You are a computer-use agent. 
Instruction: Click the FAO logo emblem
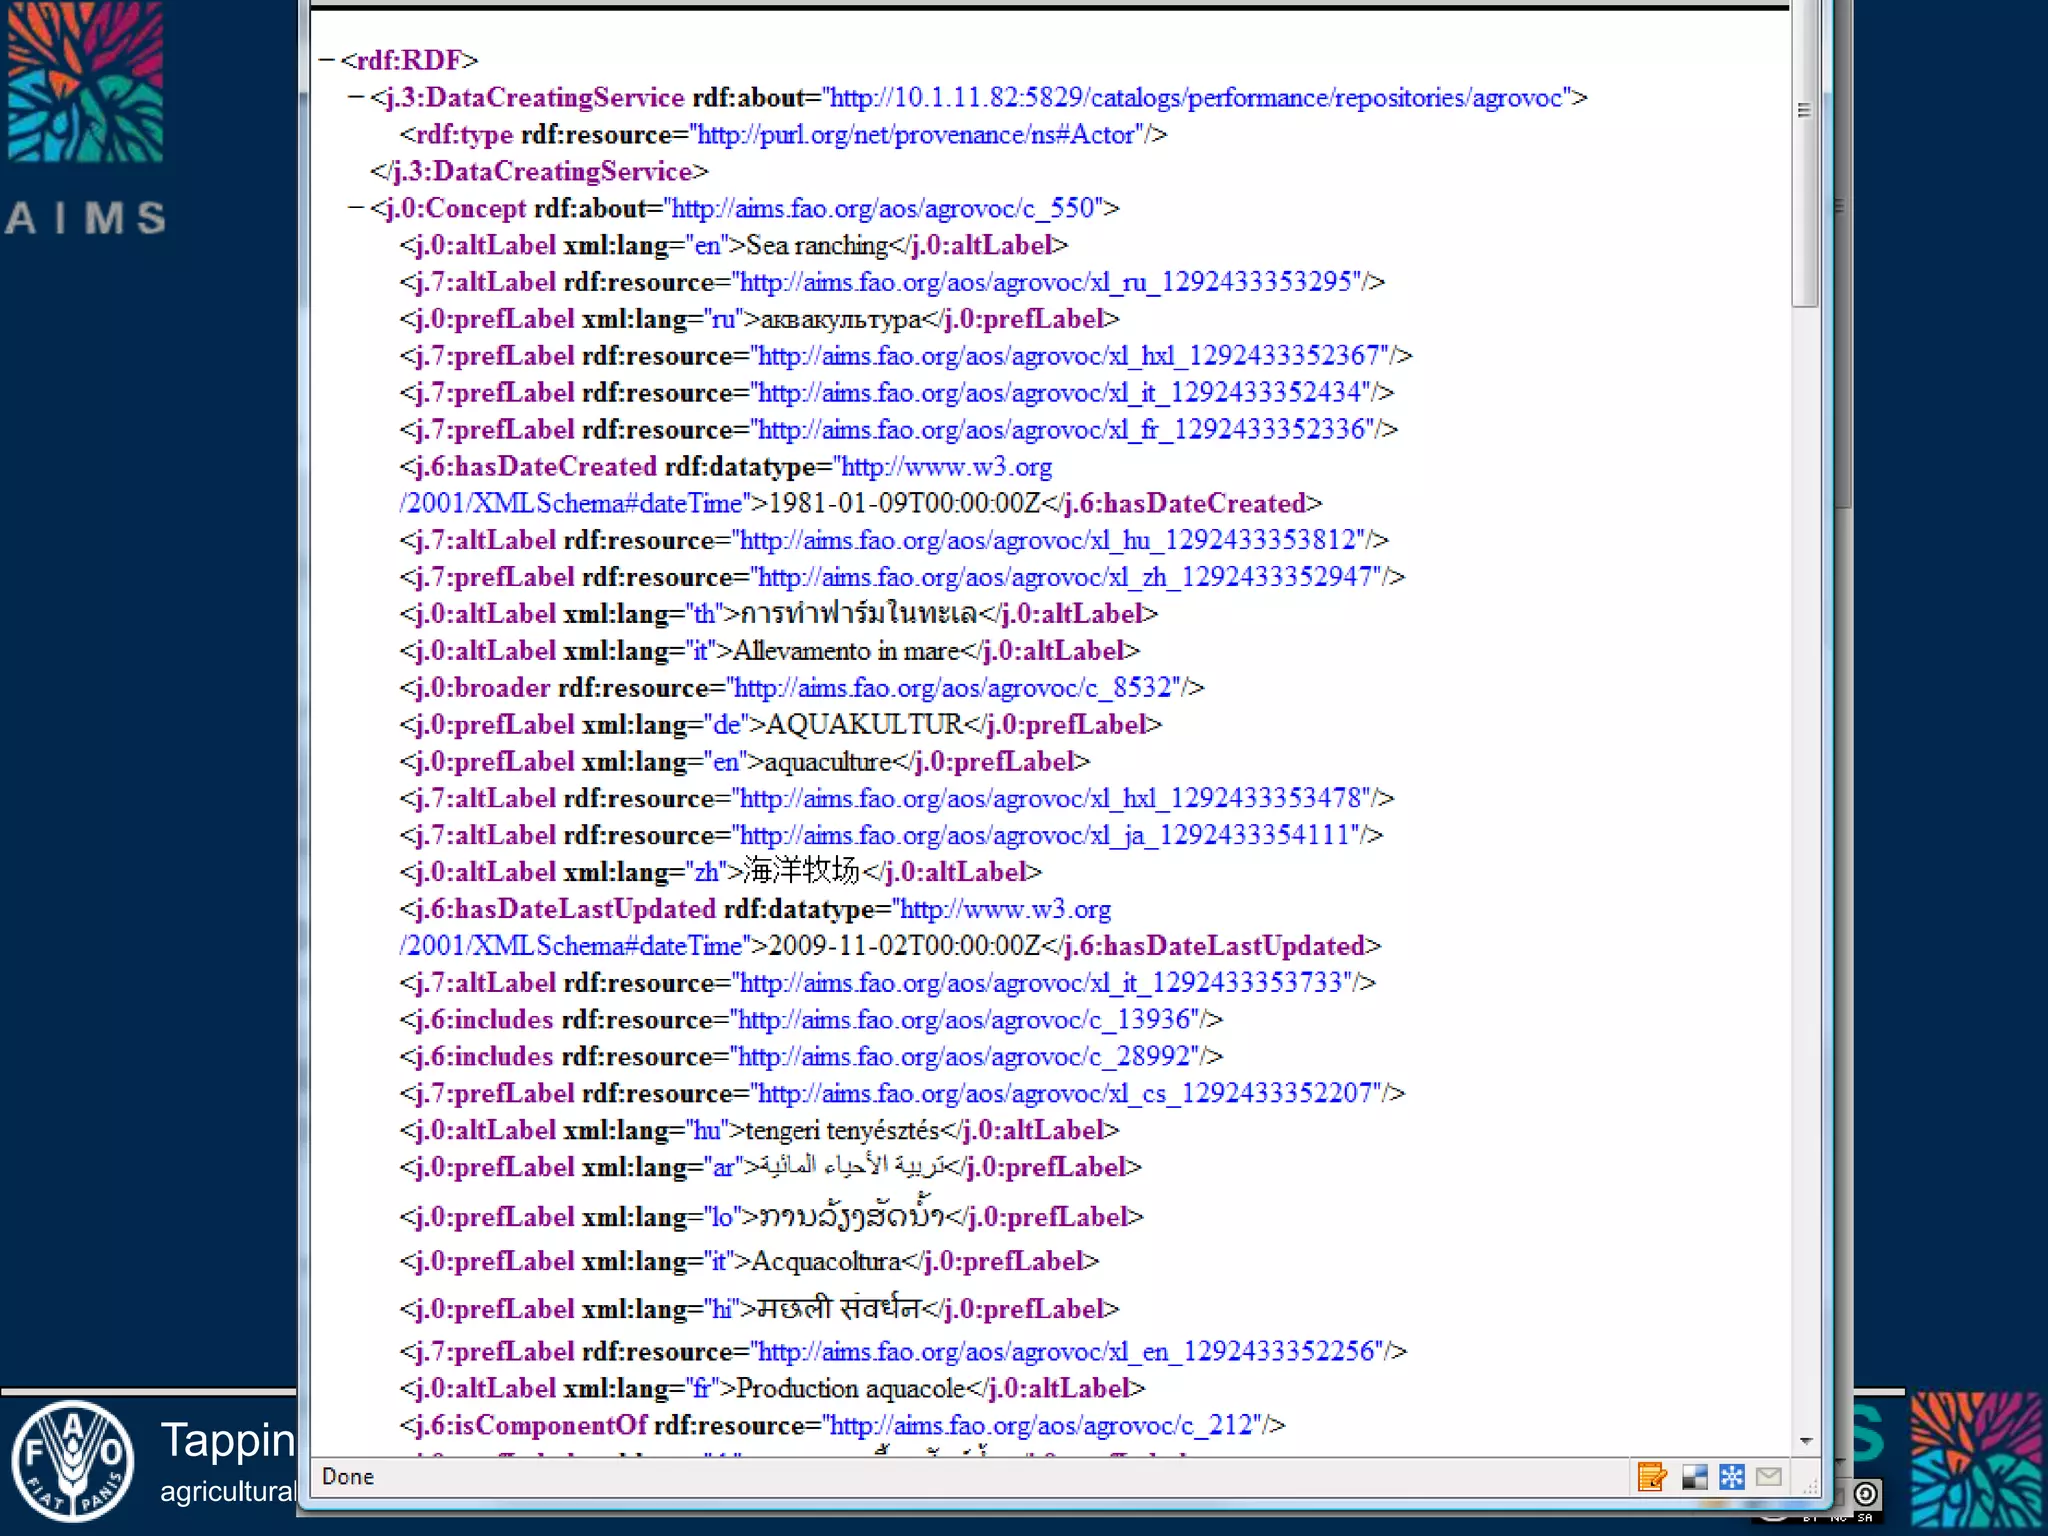73,1461
